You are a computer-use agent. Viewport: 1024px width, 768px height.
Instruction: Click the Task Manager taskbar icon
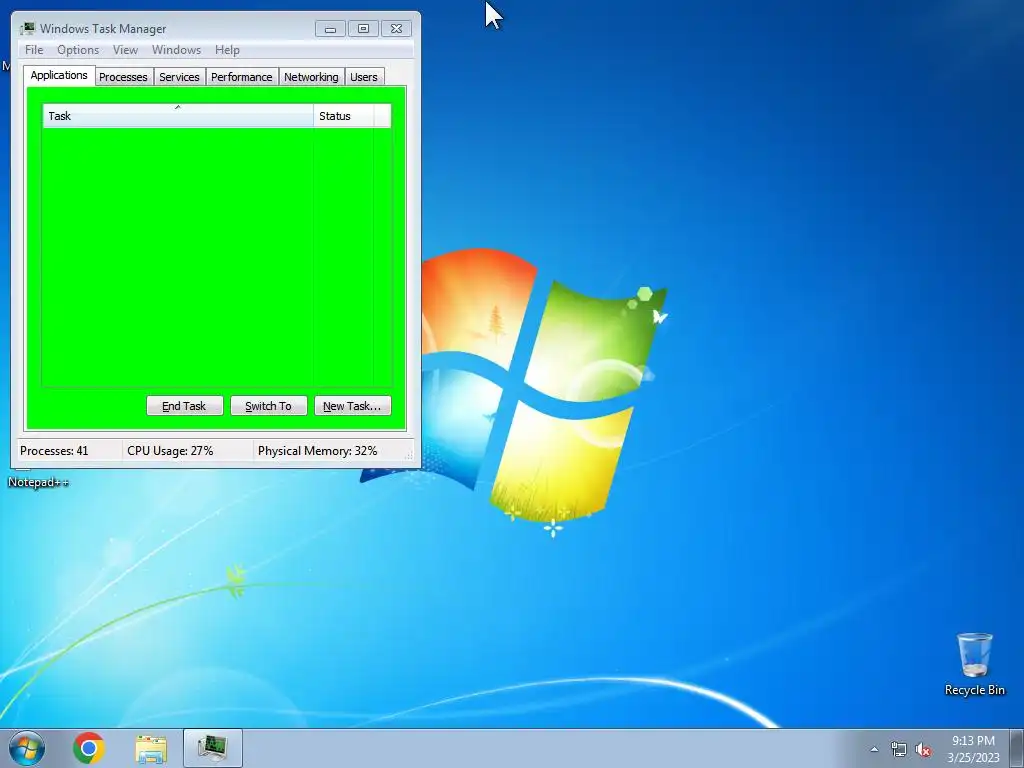[213, 748]
